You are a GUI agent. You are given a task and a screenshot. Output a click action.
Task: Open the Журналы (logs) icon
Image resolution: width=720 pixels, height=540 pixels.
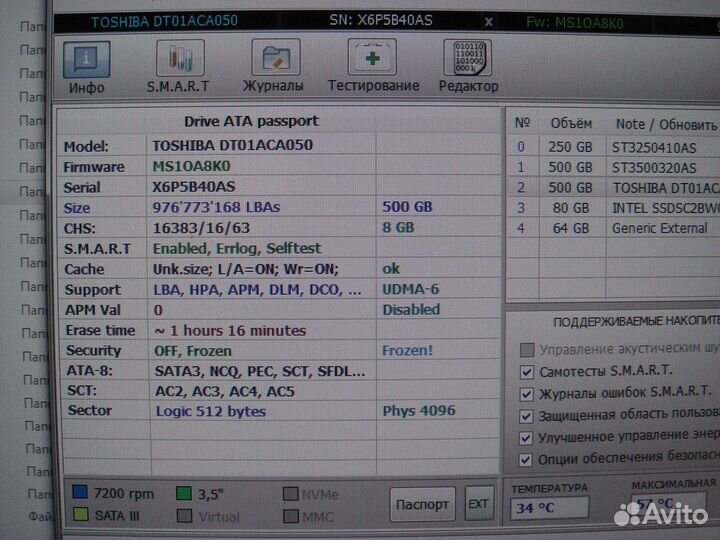pos(276,57)
